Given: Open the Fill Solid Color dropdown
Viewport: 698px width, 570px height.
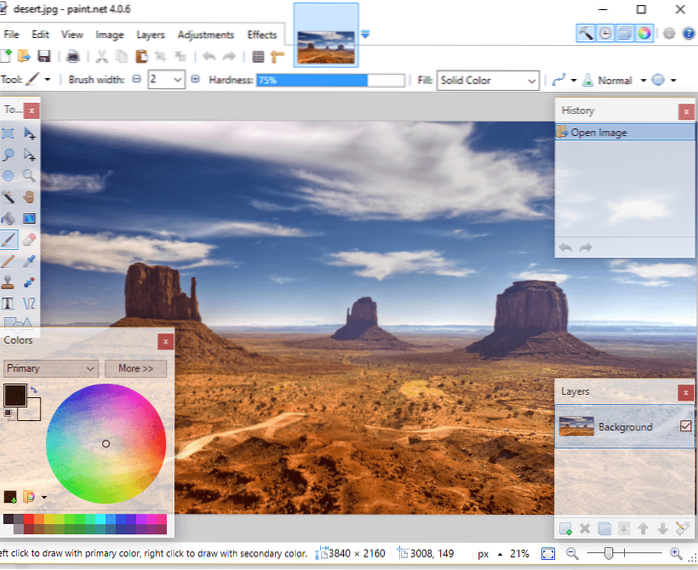Looking at the screenshot, I should [x=488, y=80].
